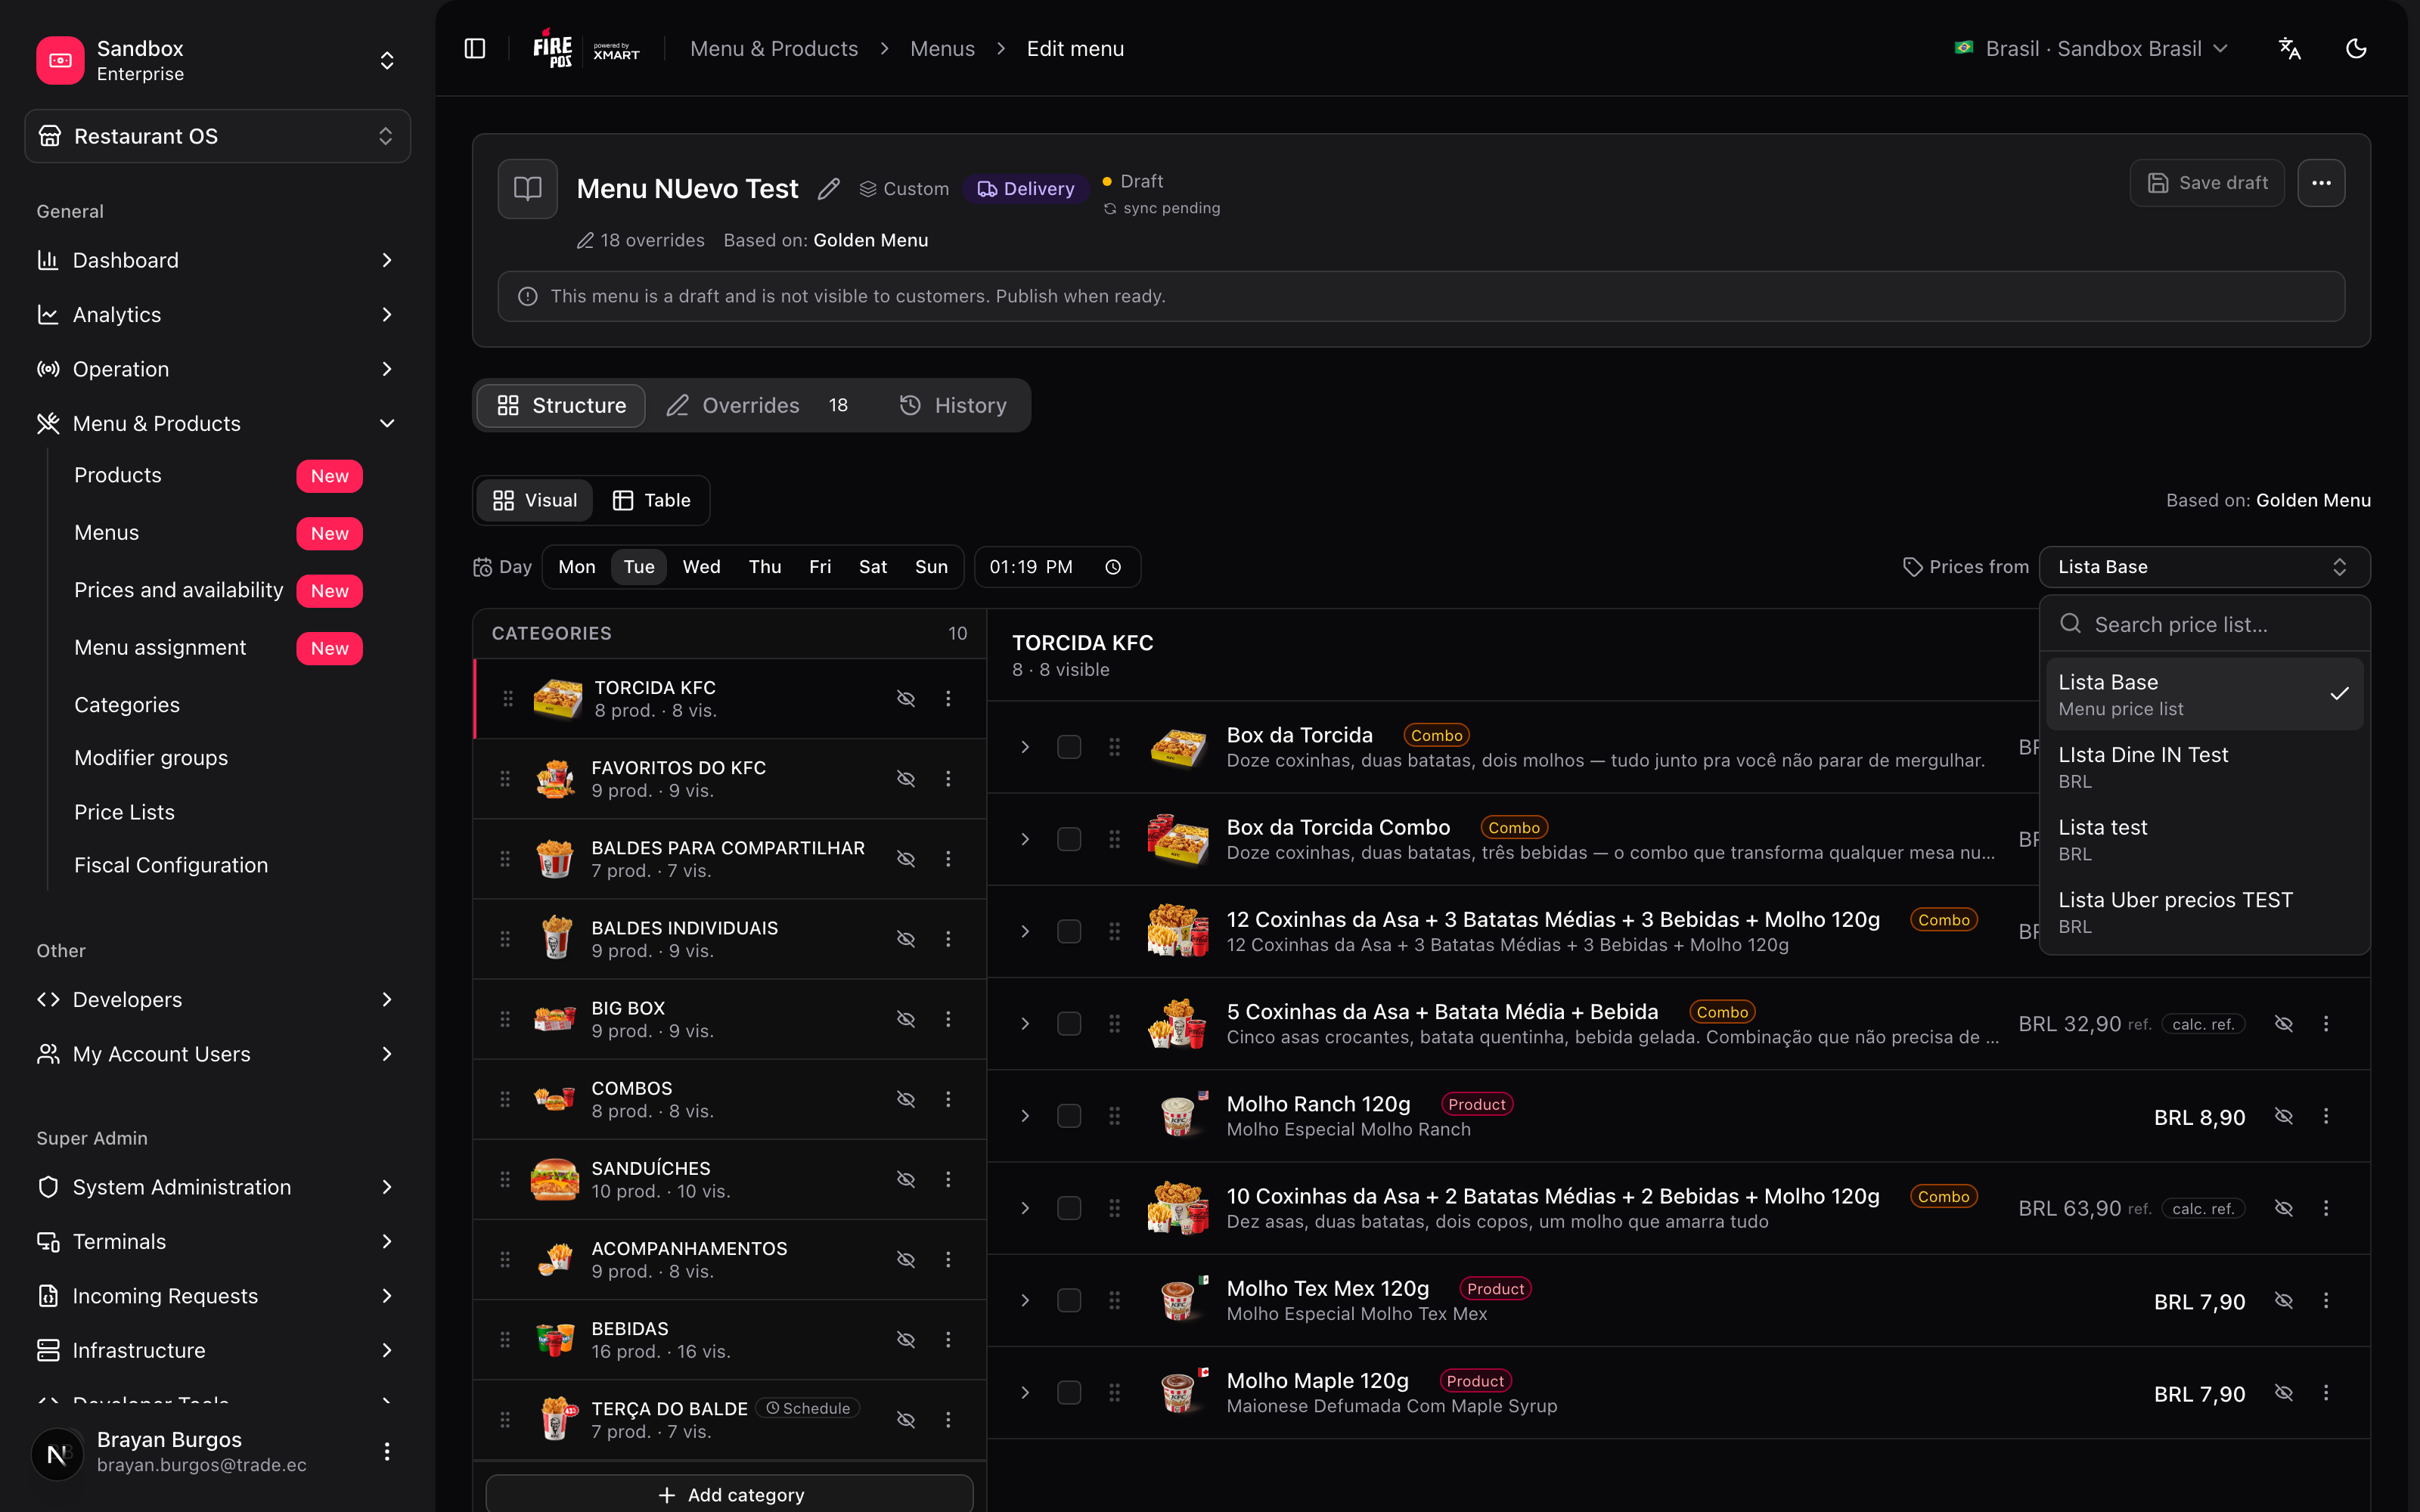Expand the Molho Ranch 120g row
The height and width of the screenshot is (1512, 2420).
pyautogui.click(x=1025, y=1116)
